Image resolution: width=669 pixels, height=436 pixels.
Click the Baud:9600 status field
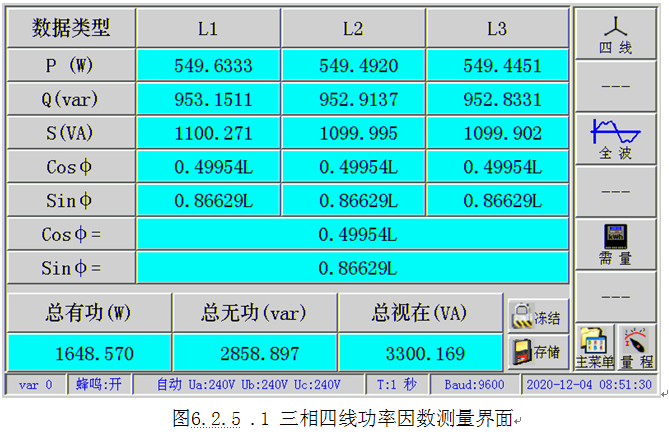(x=474, y=384)
